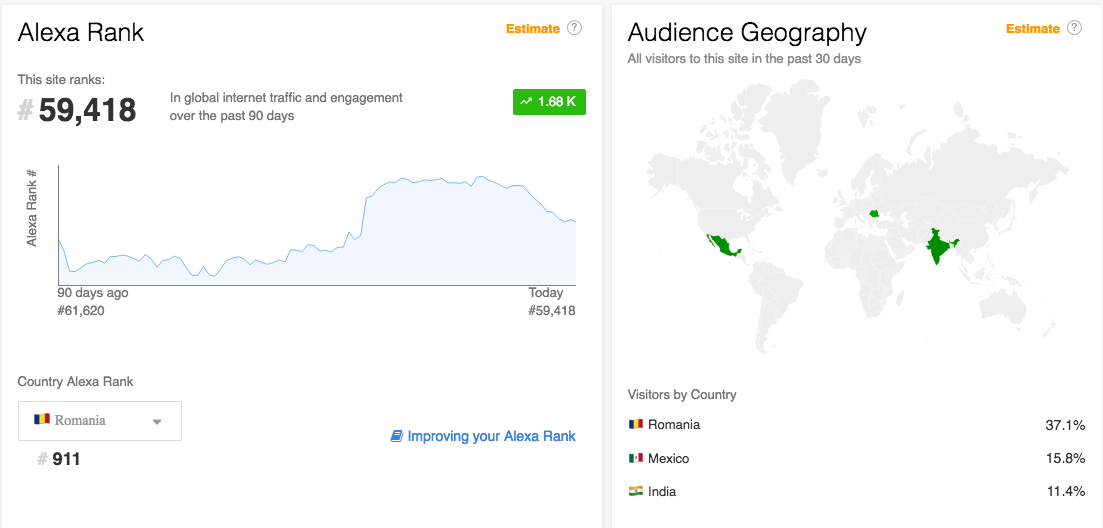Image resolution: width=1103 pixels, height=528 pixels.
Task: Click the green 1.68 K rank change badge
Action: point(549,102)
